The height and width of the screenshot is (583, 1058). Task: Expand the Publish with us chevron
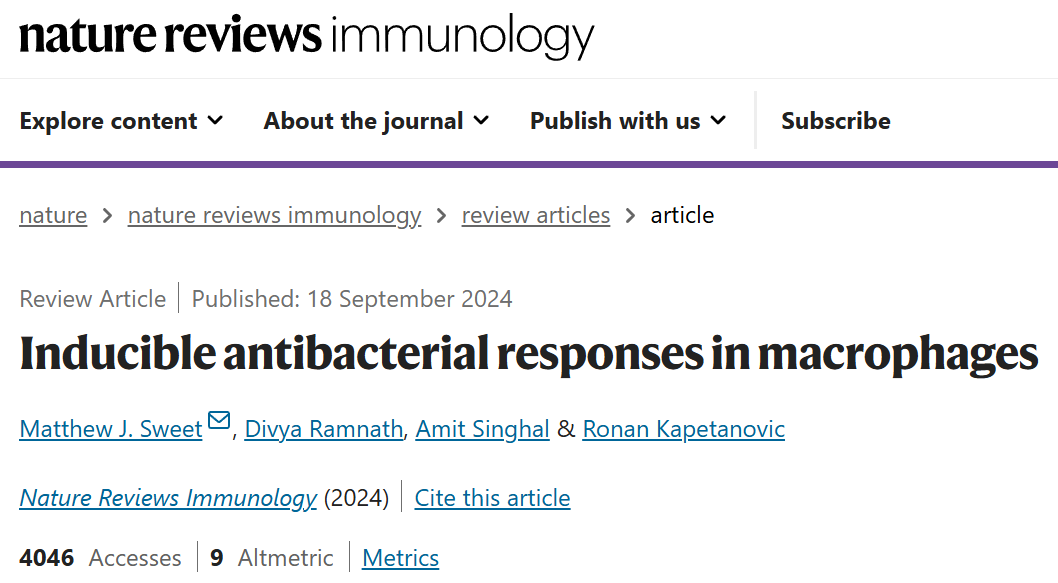point(718,121)
